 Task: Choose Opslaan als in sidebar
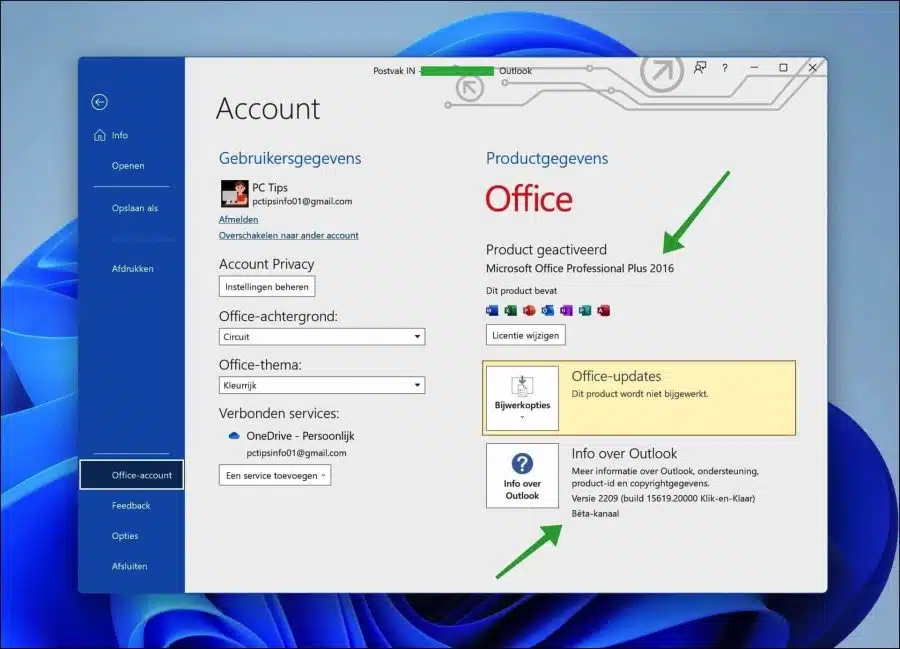point(135,208)
